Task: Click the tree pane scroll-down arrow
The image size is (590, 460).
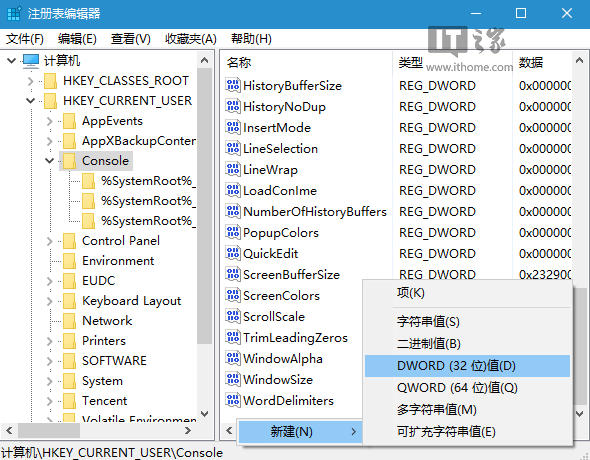Action: pyautogui.click(x=204, y=414)
